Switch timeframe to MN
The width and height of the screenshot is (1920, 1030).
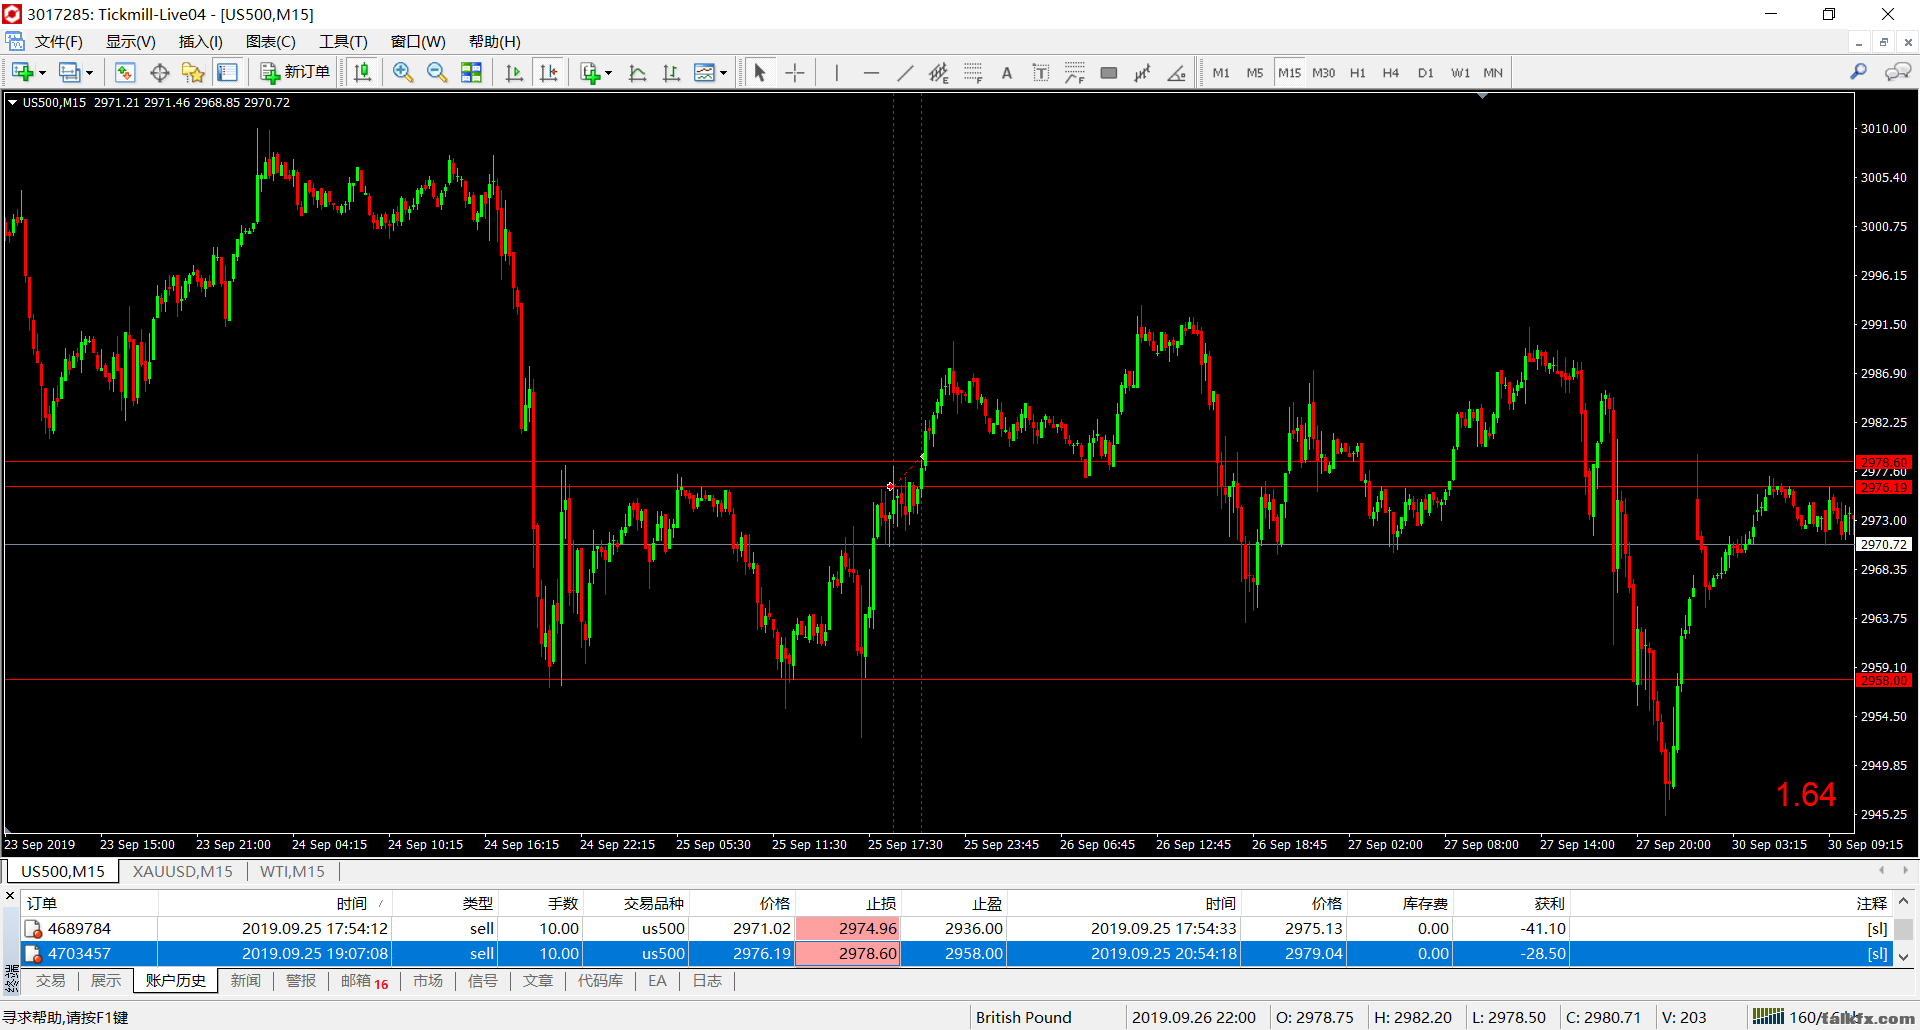[x=1493, y=72]
